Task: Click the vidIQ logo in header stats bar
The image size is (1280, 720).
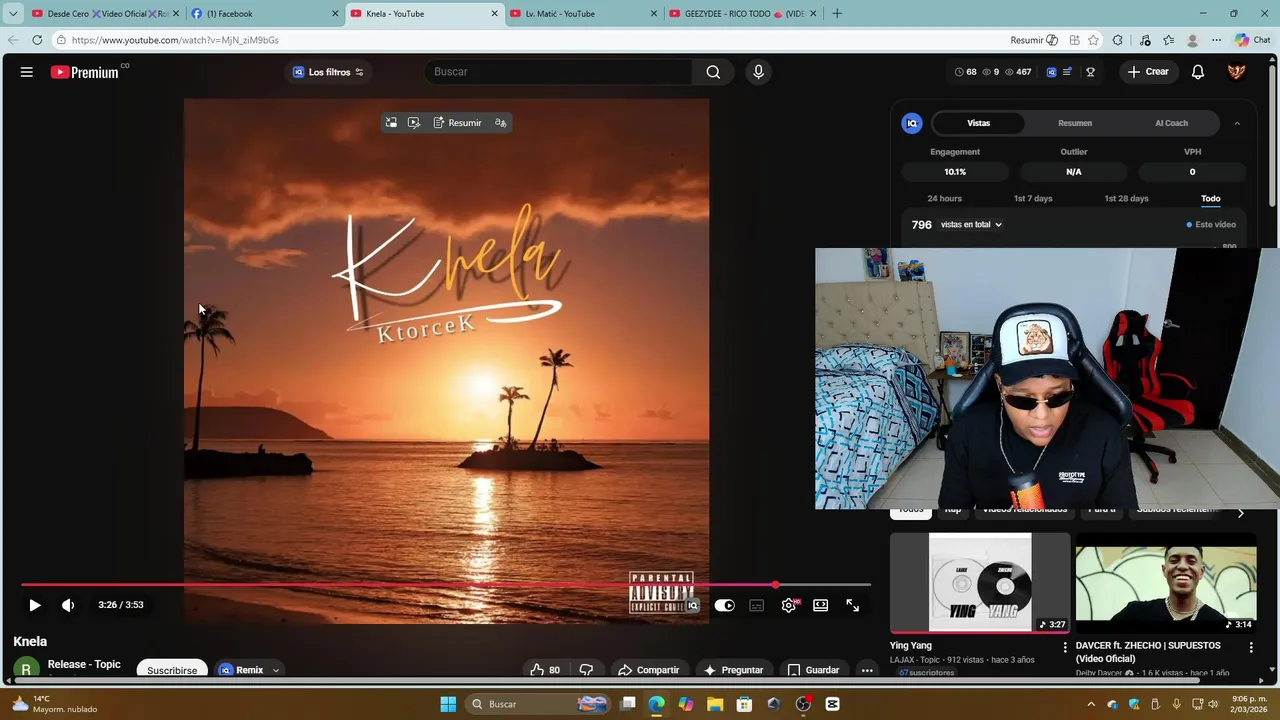Action: (1051, 72)
